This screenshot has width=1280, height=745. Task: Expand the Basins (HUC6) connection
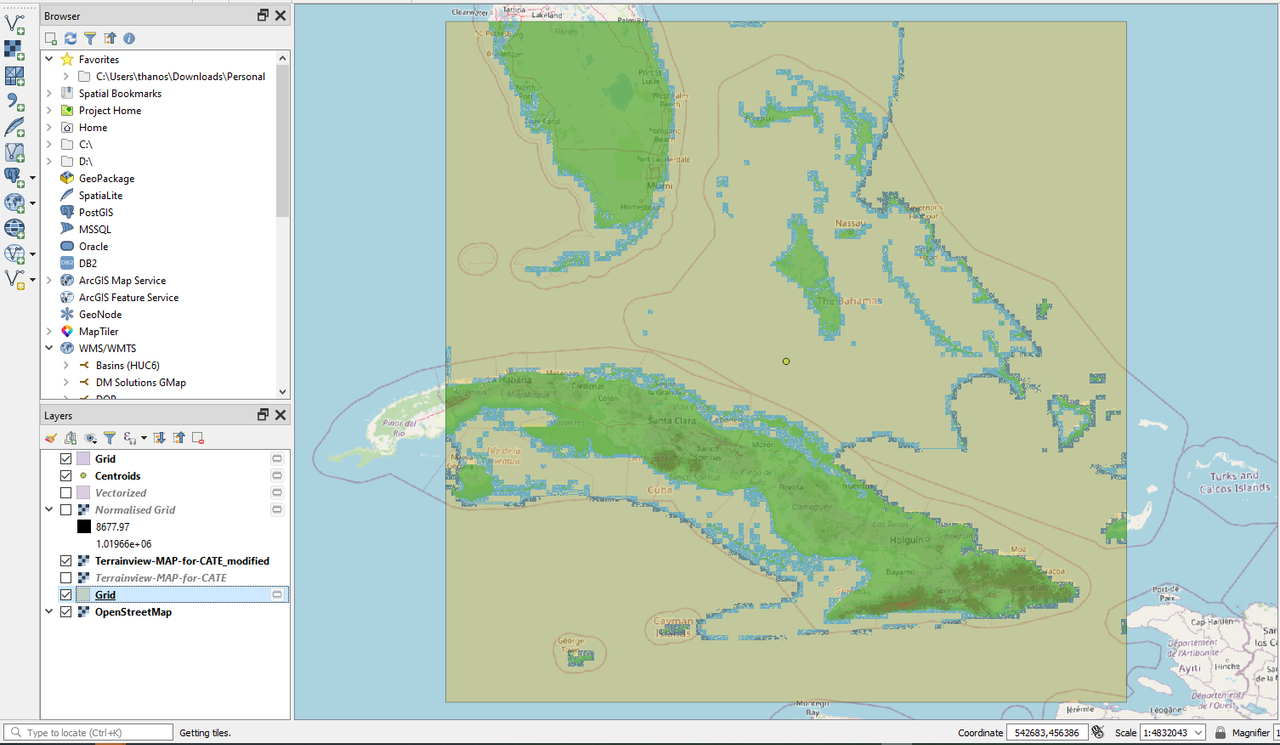[66, 365]
